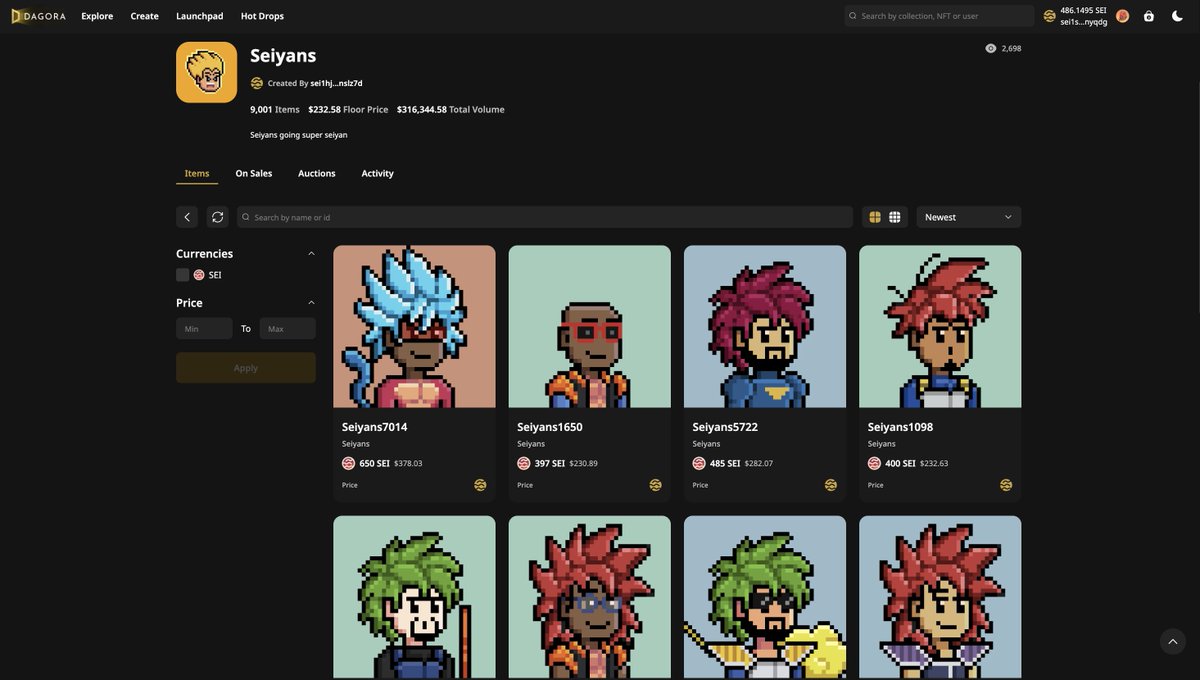1200x680 pixels.
Task: Open the Seiyans7014 image
Action: click(x=414, y=326)
